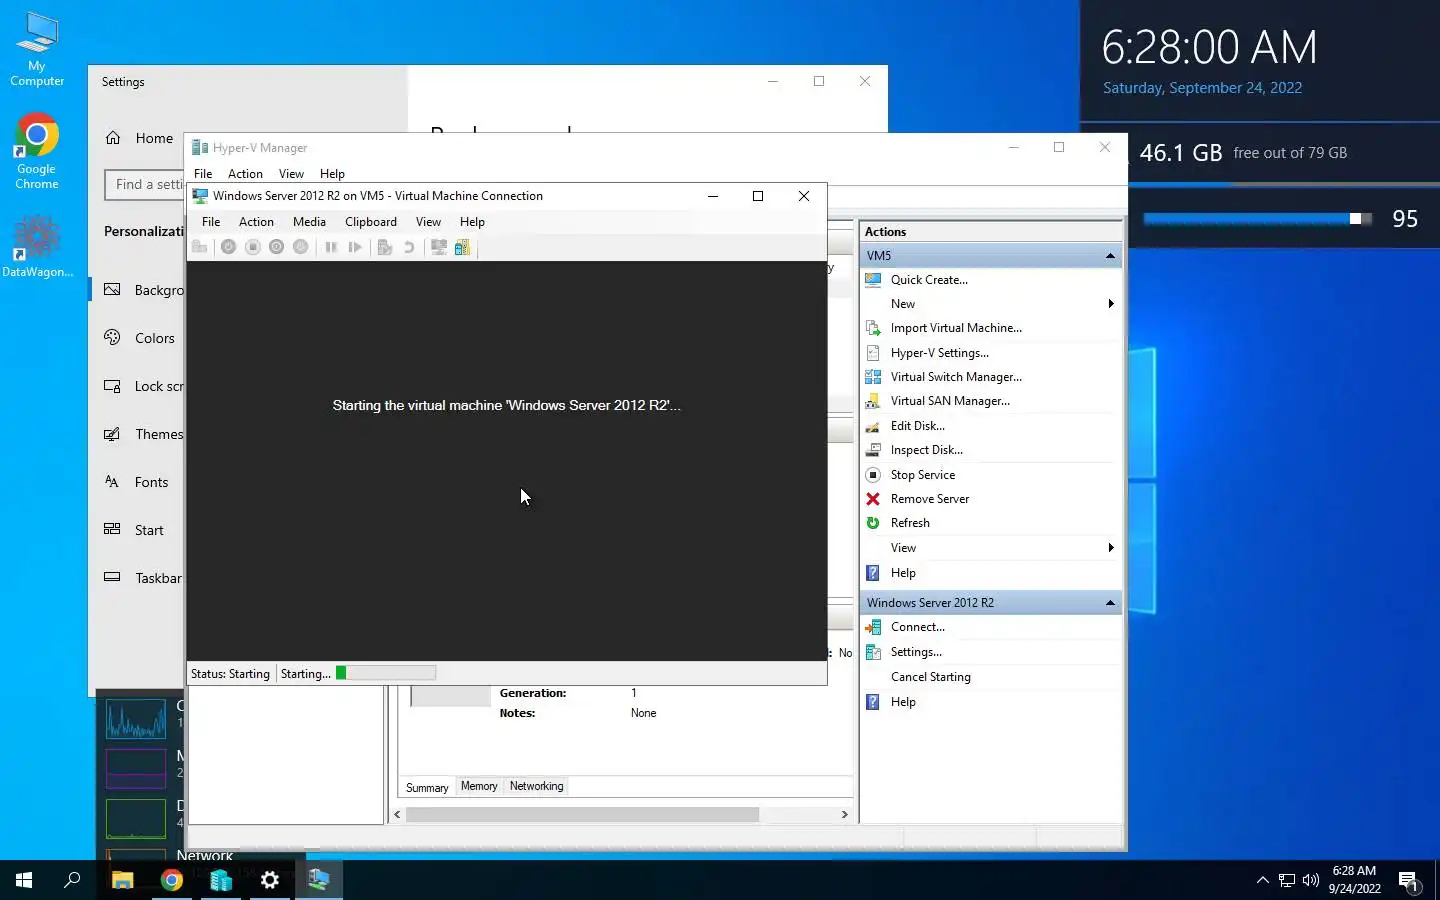This screenshot has width=1440, height=900.
Task: Expand the New submenu in Actions
Action: click(x=1111, y=304)
